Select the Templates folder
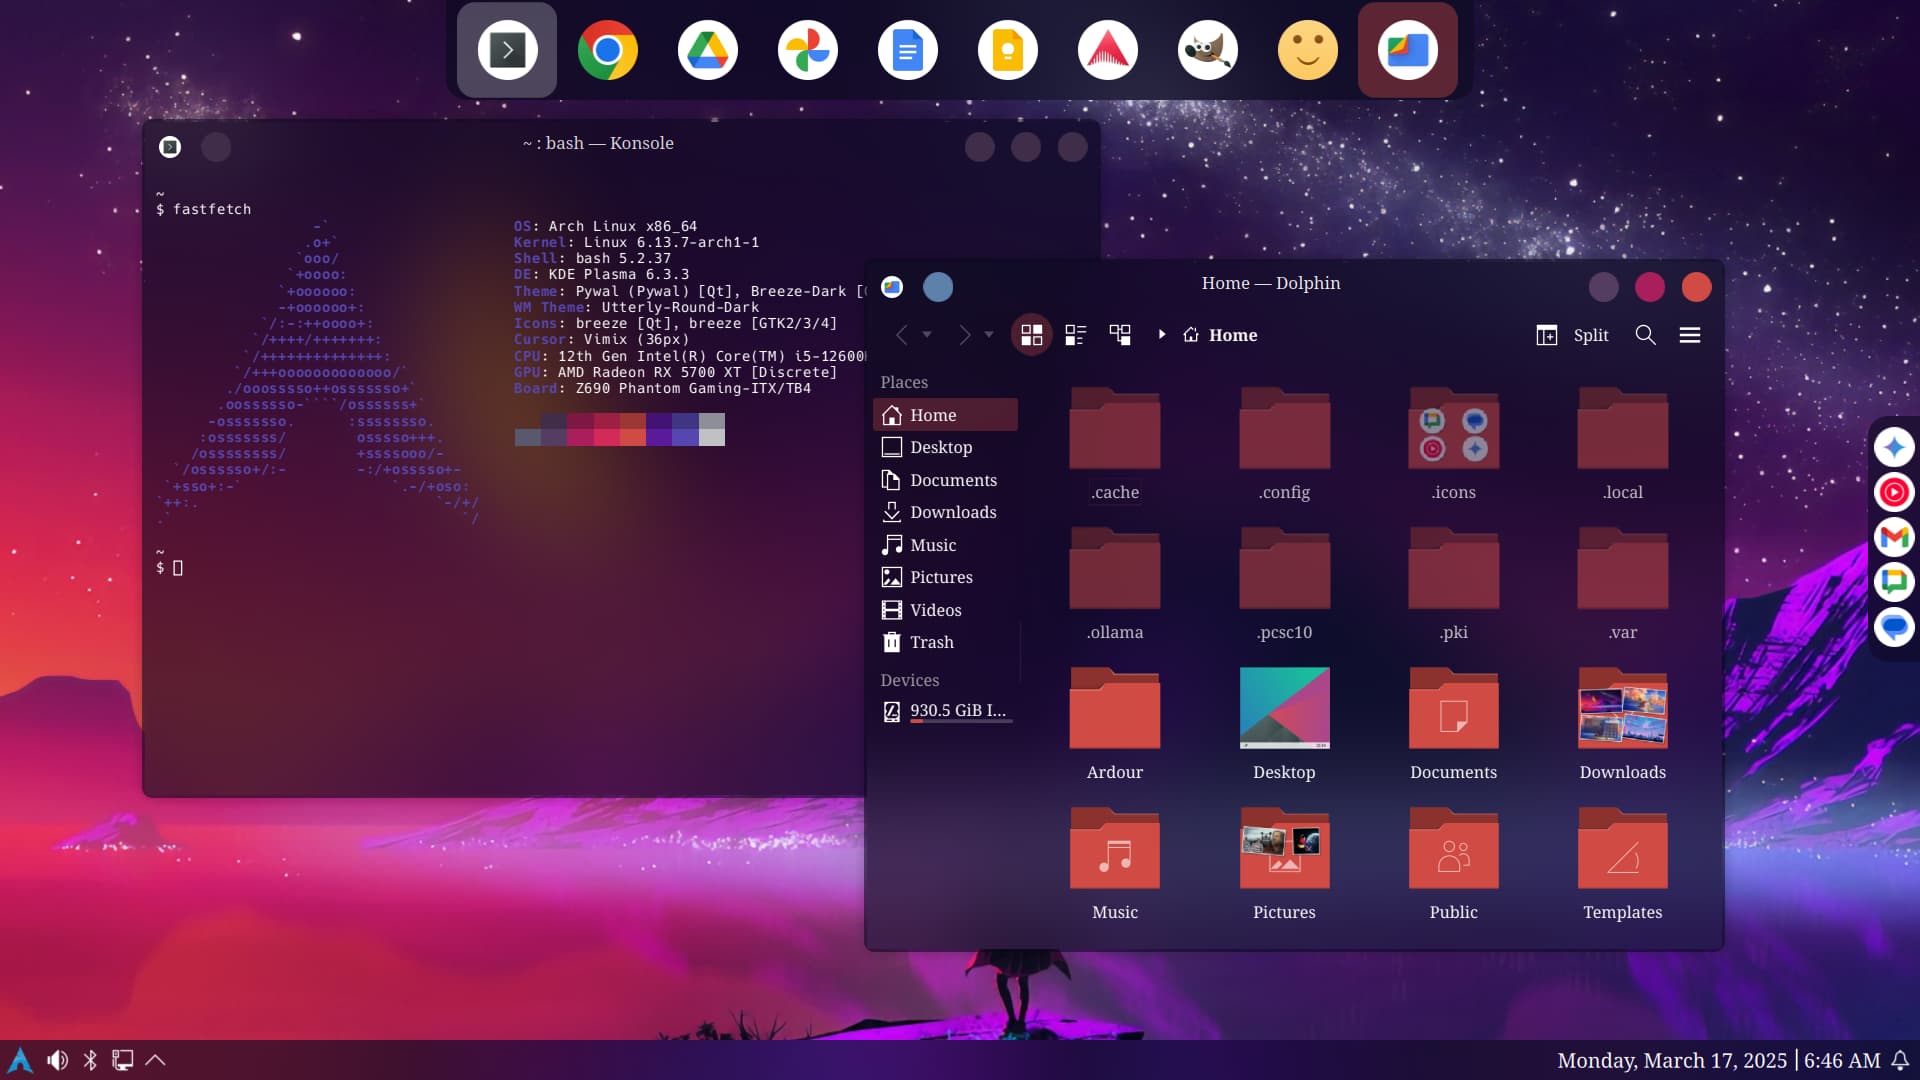The image size is (1920, 1080). (1622, 864)
